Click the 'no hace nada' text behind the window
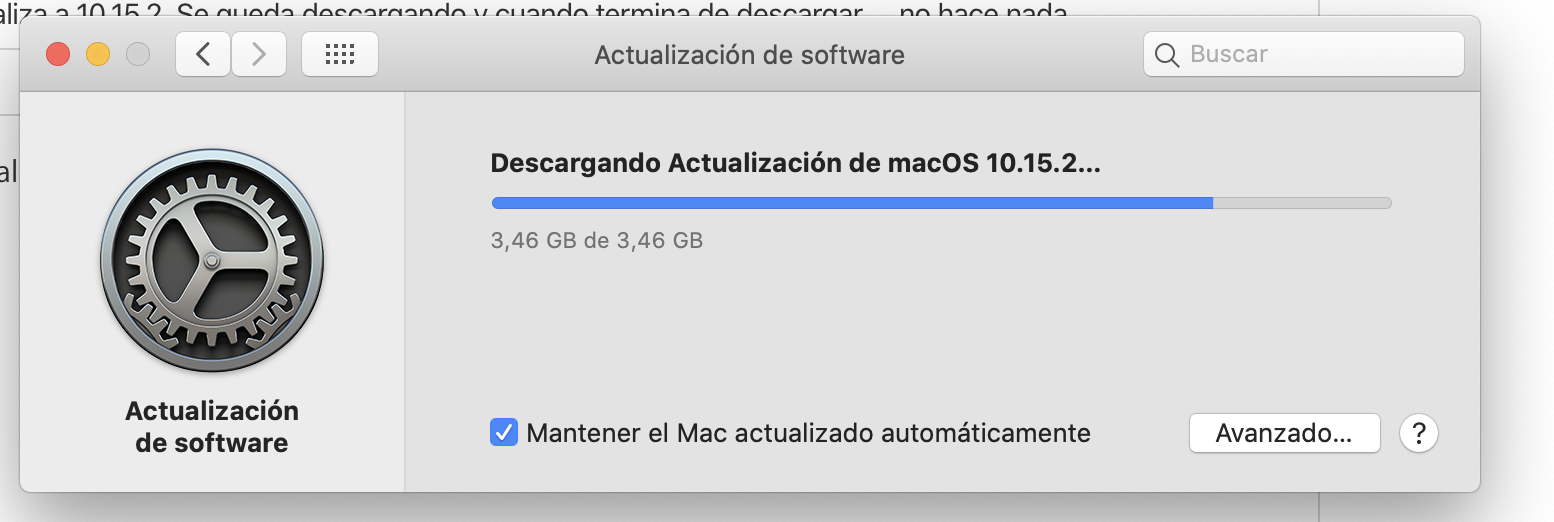 pos(990,10)
